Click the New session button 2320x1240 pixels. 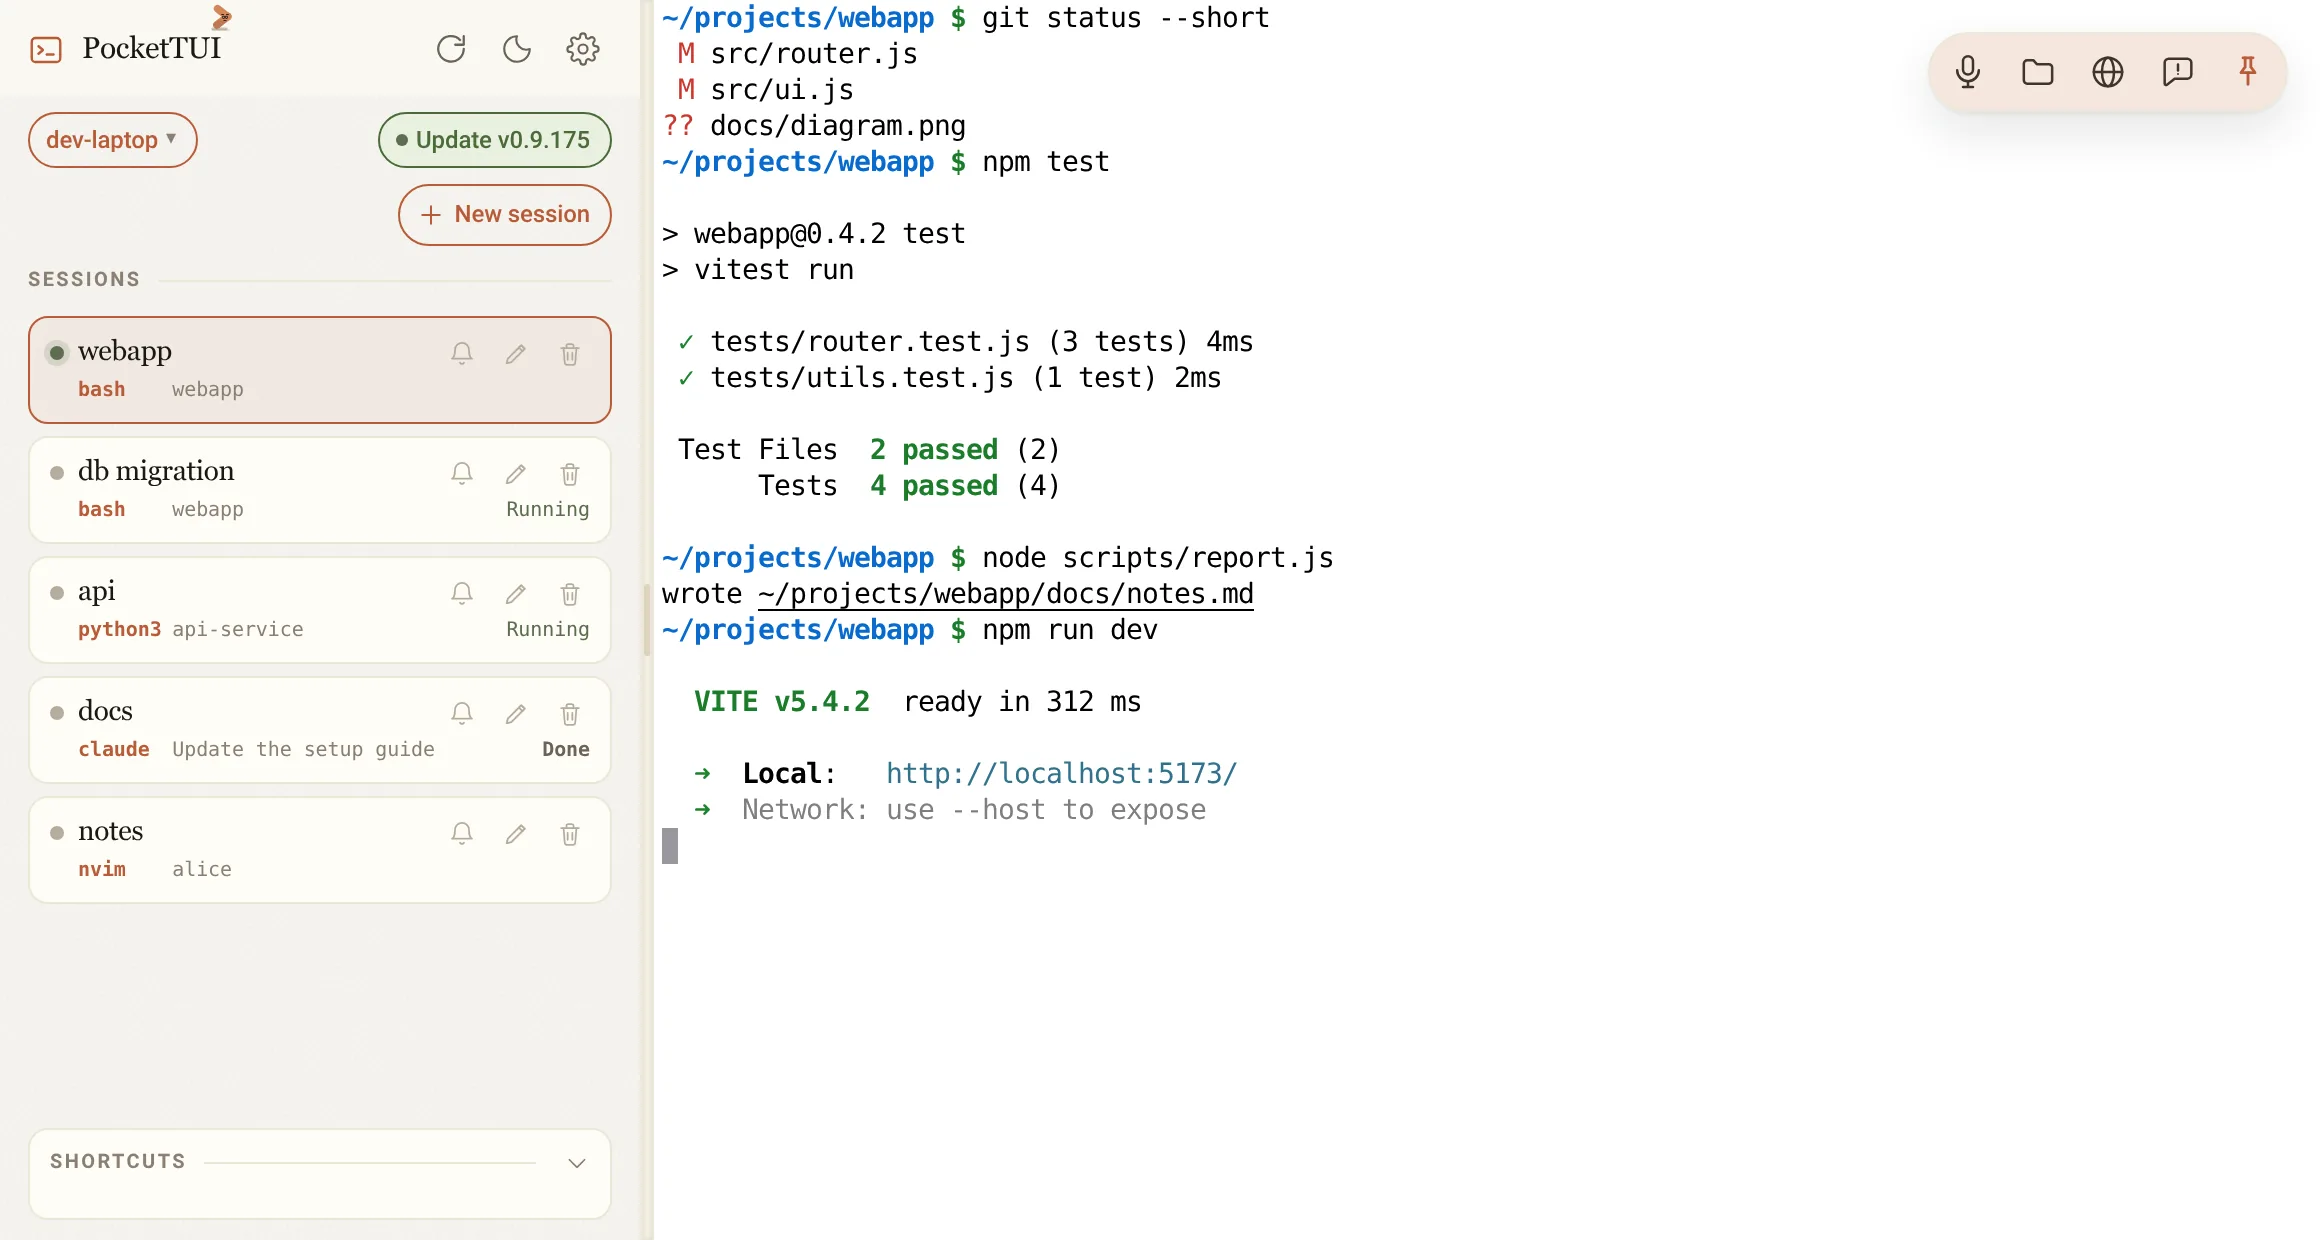pyautogui.click(x=505, y=215)
